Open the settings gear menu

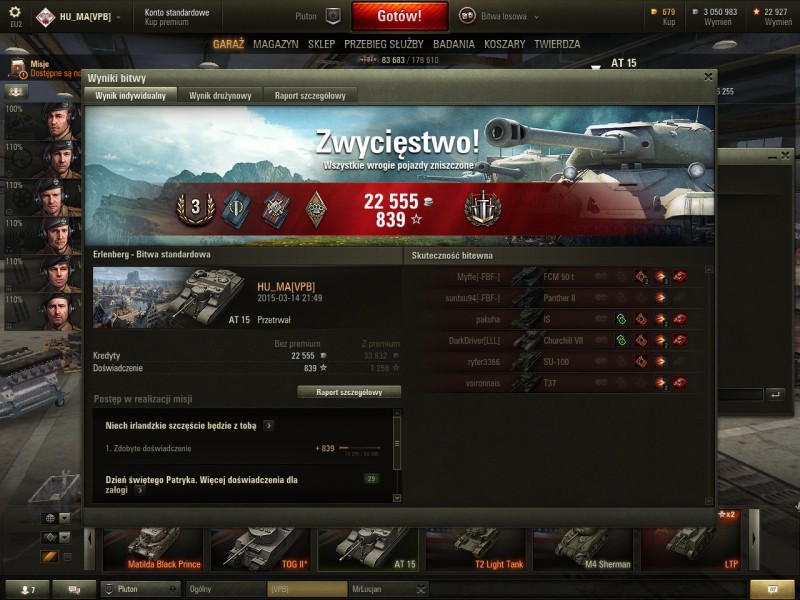[x=15, y=12]
